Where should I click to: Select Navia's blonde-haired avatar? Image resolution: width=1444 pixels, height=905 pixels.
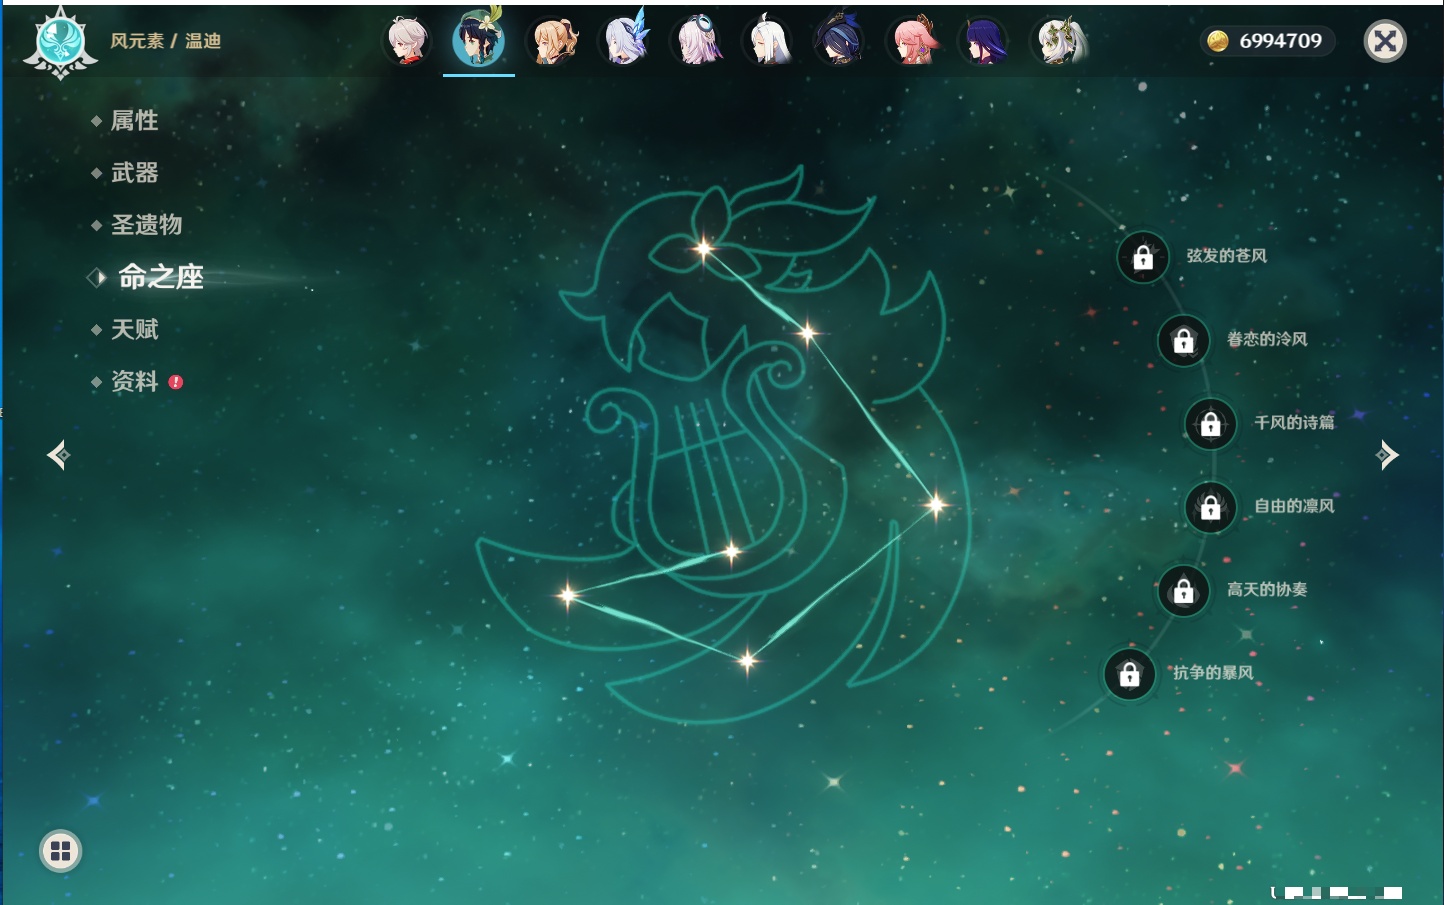[x=553, y=41]
